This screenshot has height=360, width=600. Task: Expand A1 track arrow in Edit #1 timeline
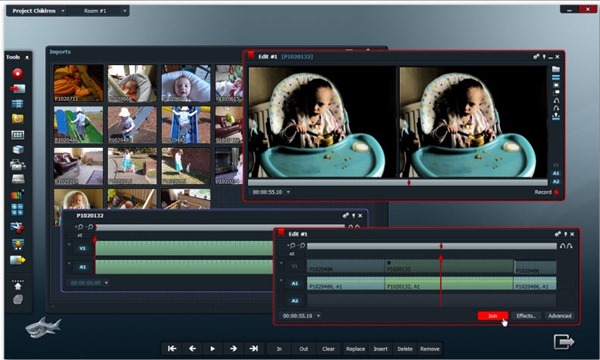tap(282, 280)
